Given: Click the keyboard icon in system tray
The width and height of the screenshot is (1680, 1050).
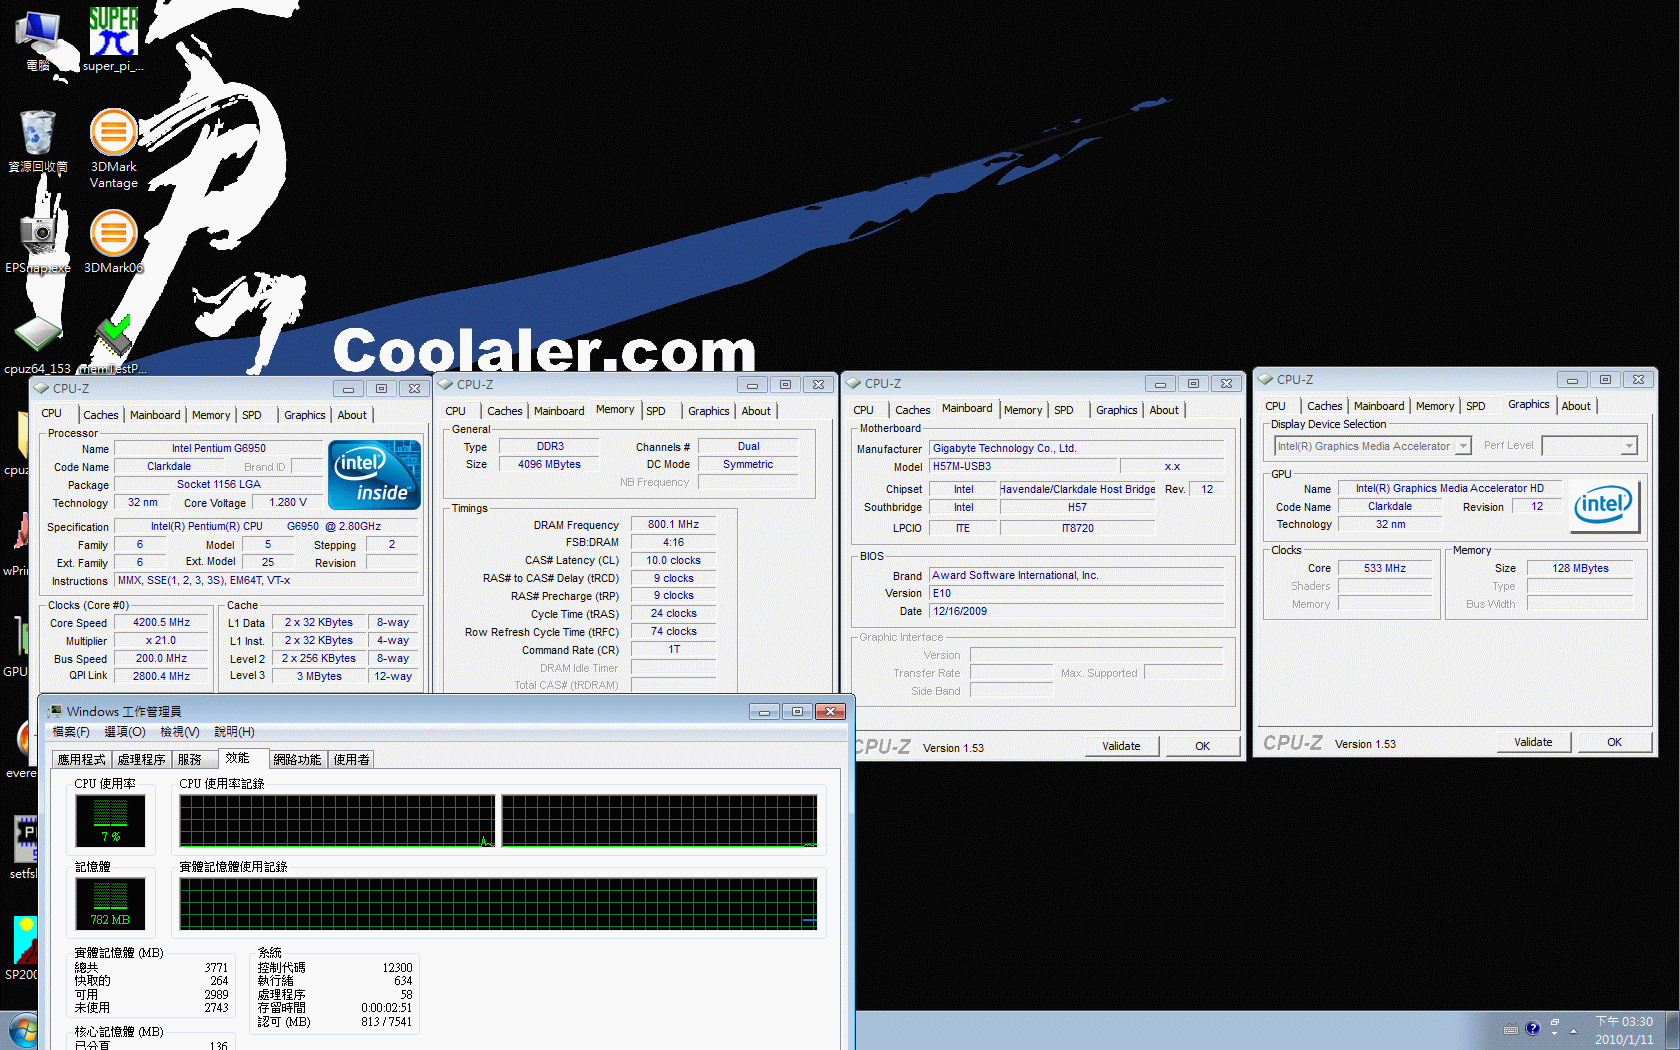Looking at the screenshot, I should click(1511, 1029).
